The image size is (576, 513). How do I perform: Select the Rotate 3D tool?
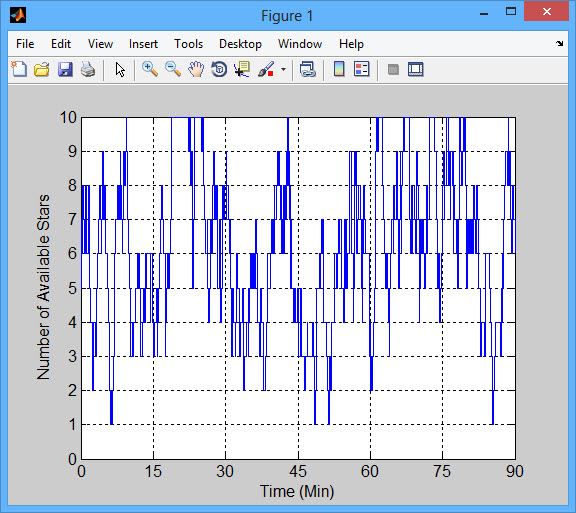pos(219,69)
